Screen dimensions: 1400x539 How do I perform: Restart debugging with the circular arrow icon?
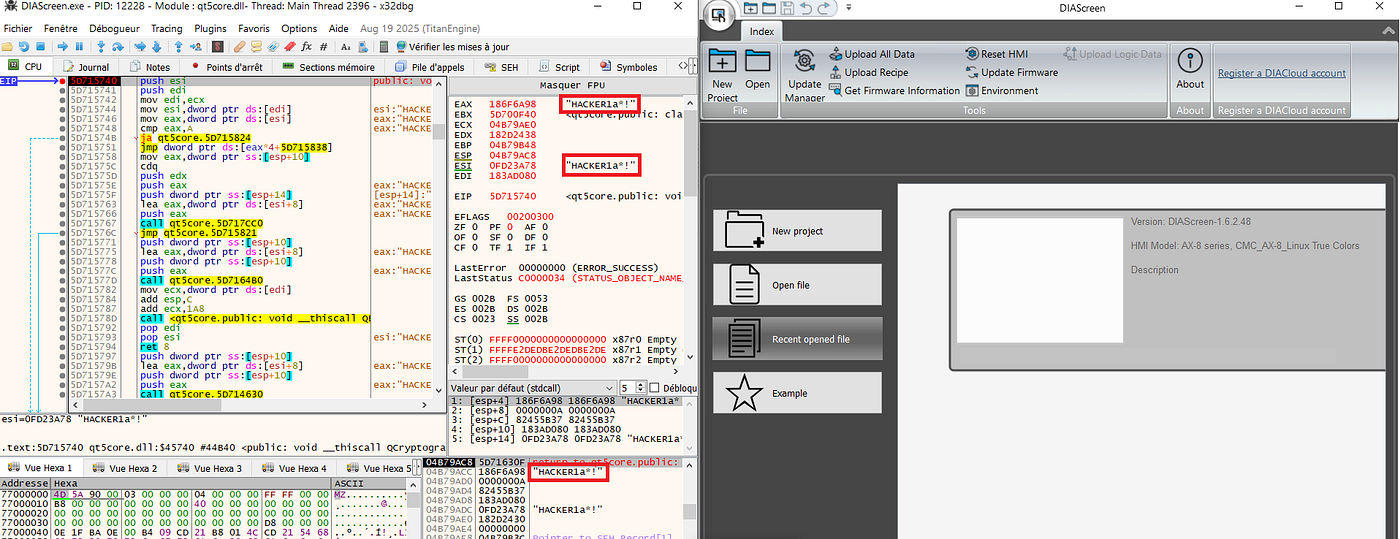(x=24, y=46)
